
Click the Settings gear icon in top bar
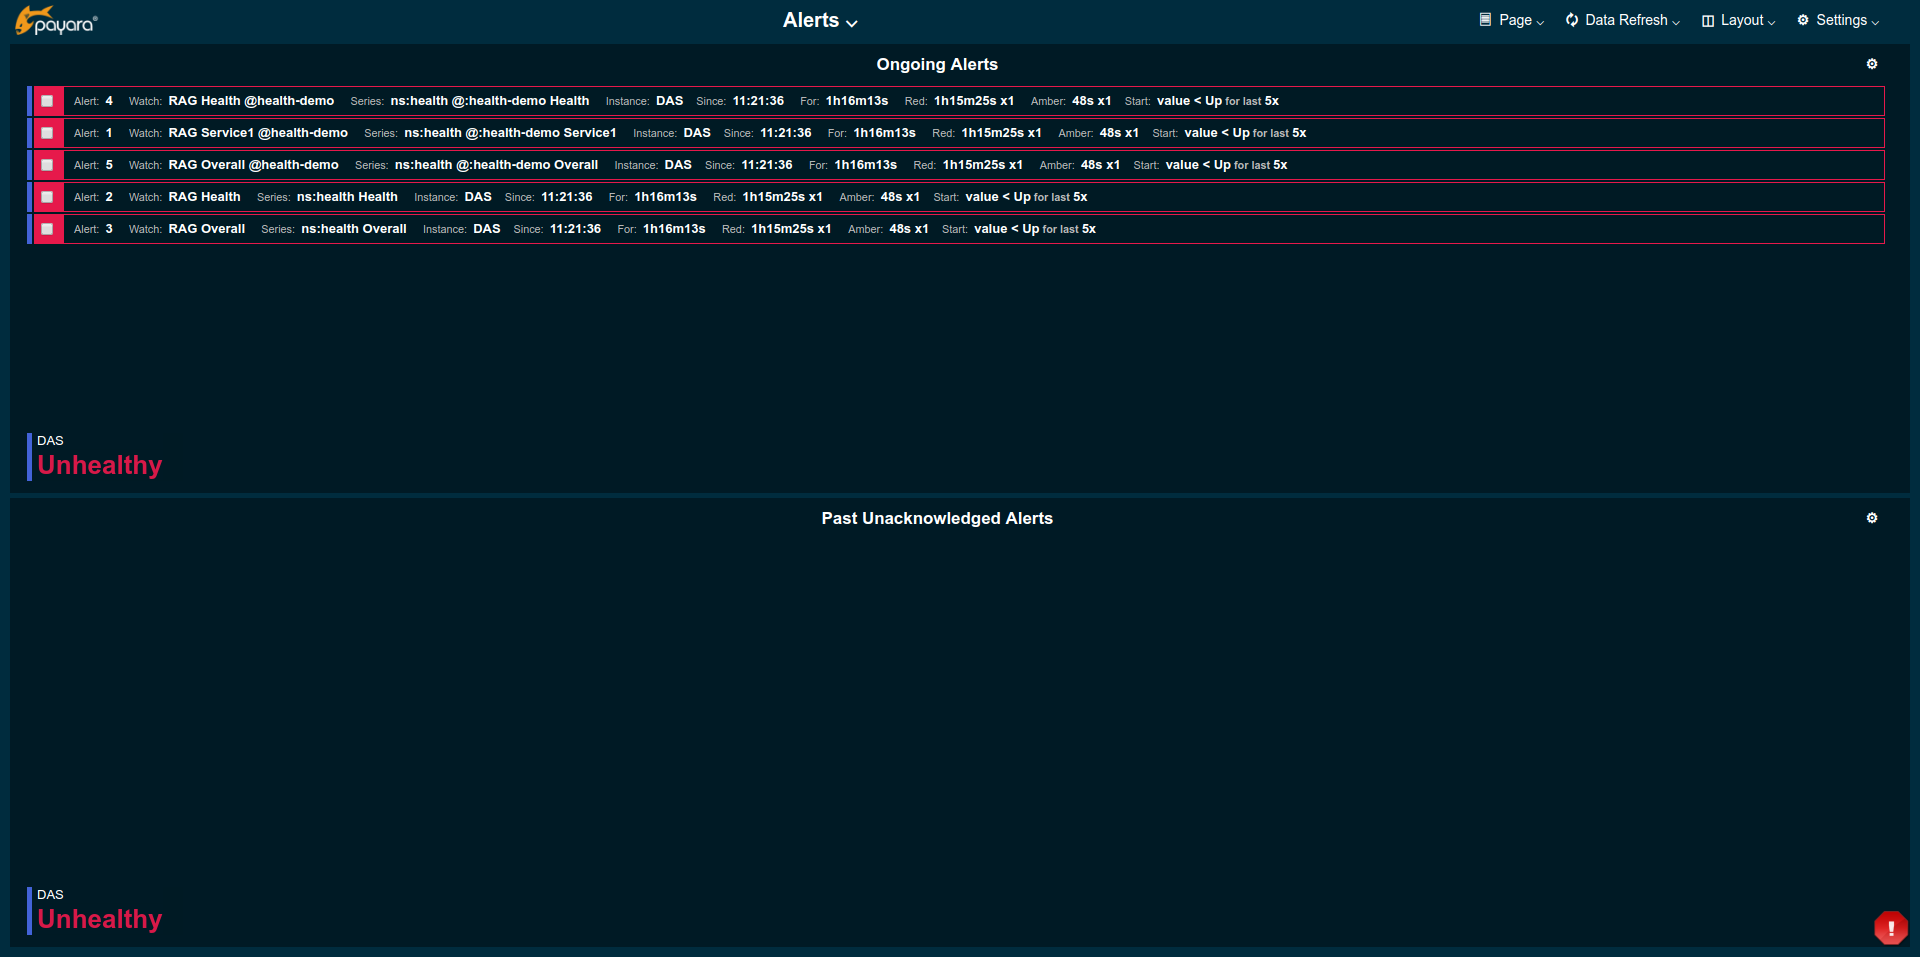tap(1802, 20)
